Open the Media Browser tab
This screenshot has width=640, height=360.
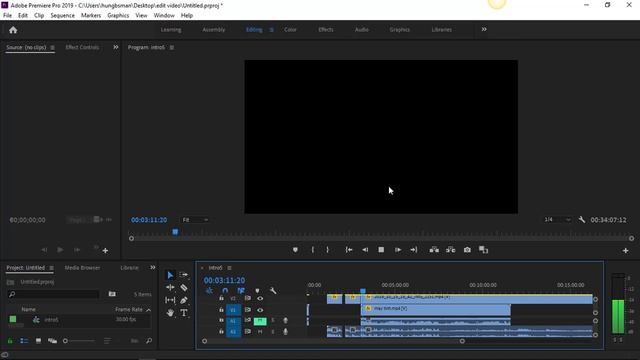pyautogui.click(x=82, y=268)
